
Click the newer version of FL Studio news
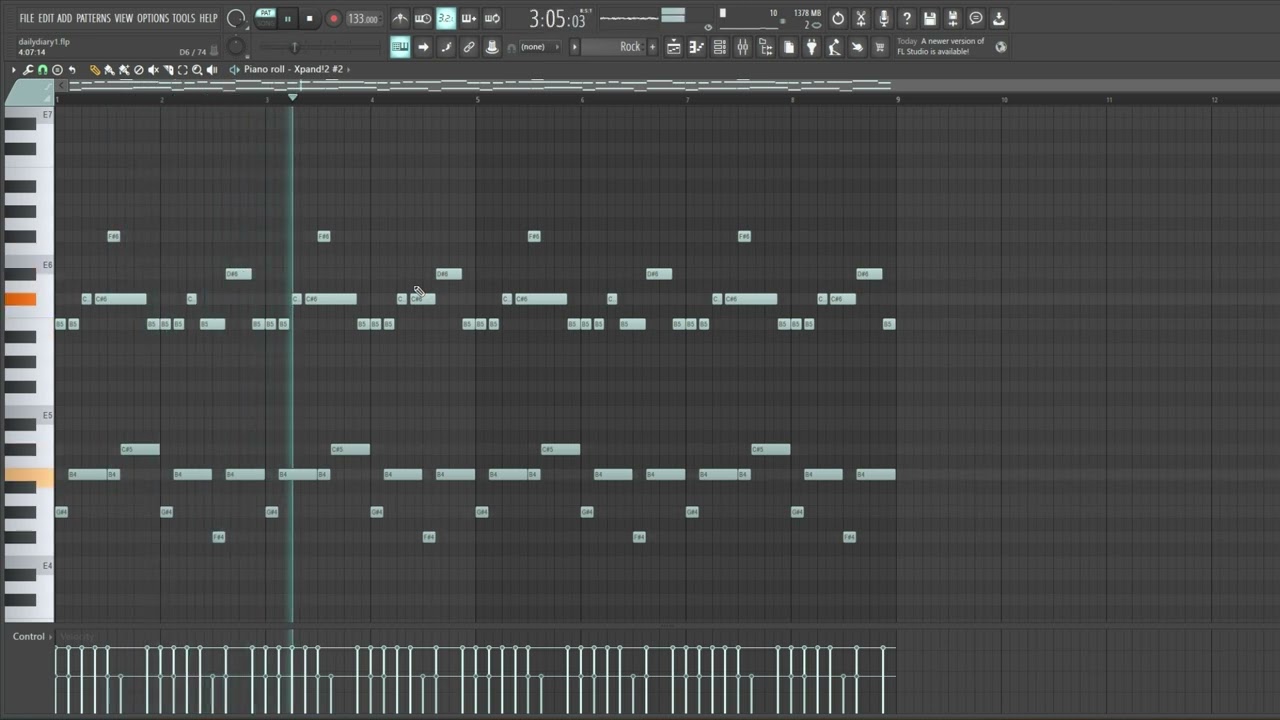(x=944, y=47)
